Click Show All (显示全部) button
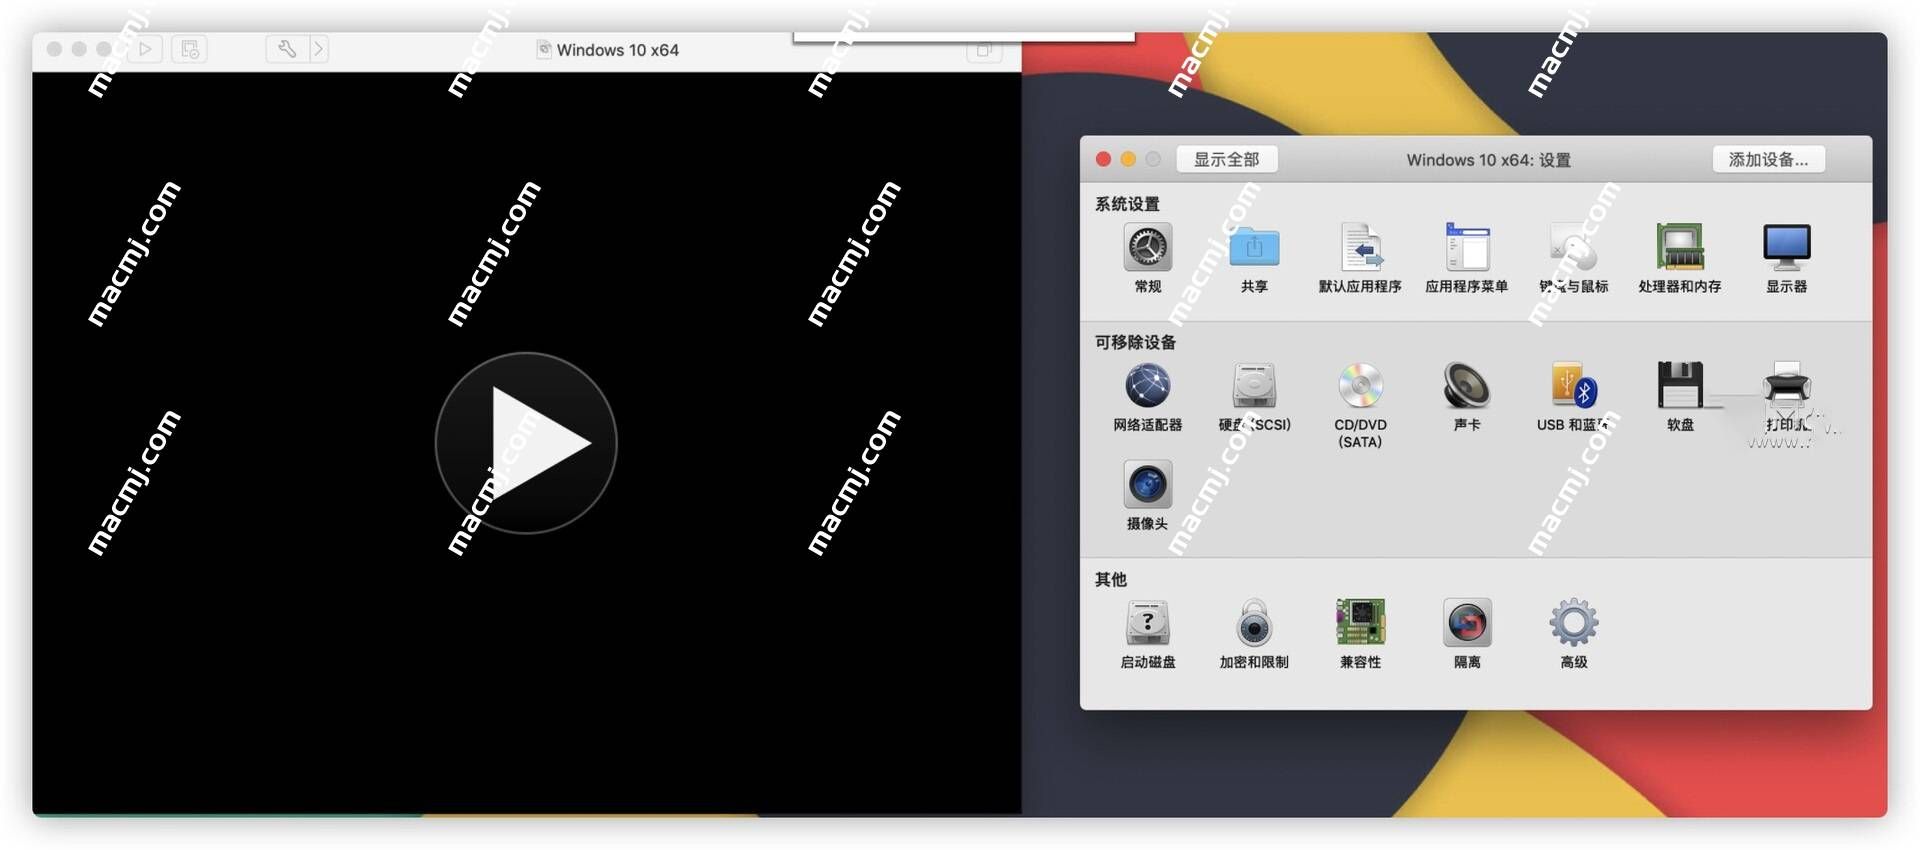Viewport: 1920px width, 850px height. [x=1226, y=160]
